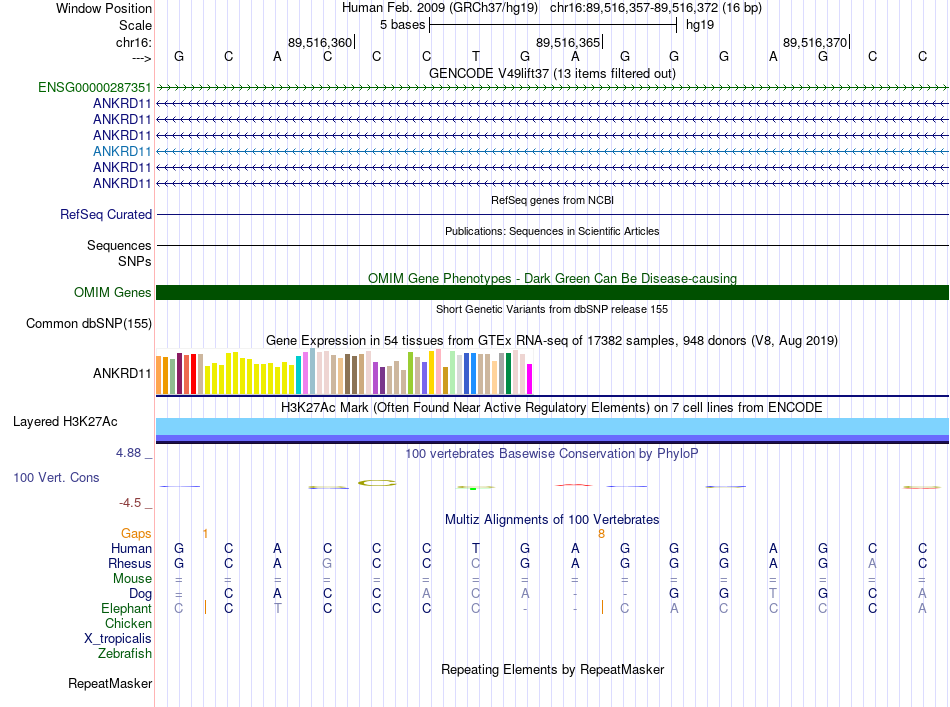This screenshot has width=950, height=707.
Task: Open the RefSeq genes from NCBI title
Action: [552, 200]
